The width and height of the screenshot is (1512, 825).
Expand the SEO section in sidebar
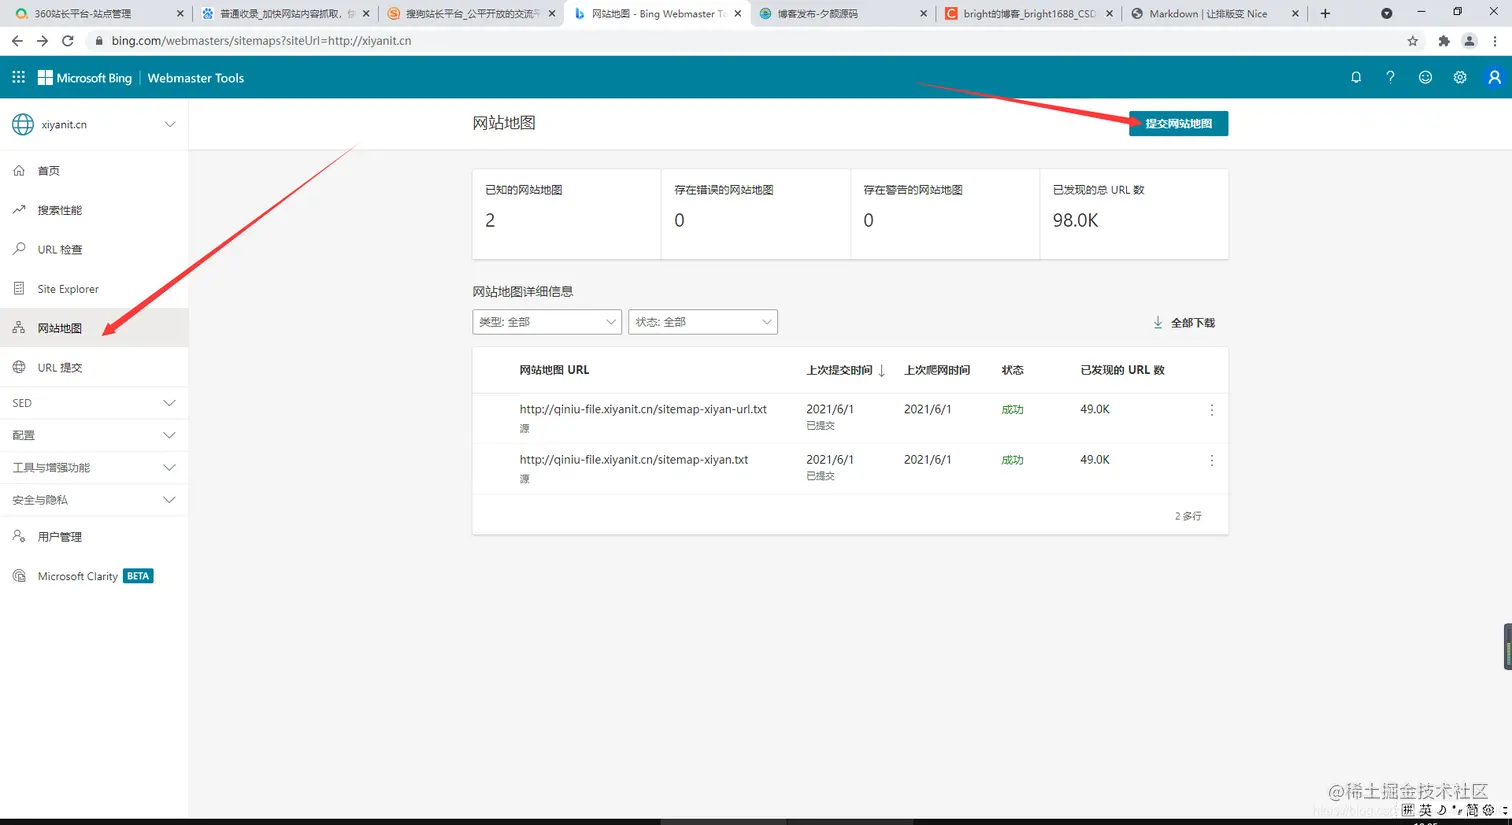click(94, 403)
